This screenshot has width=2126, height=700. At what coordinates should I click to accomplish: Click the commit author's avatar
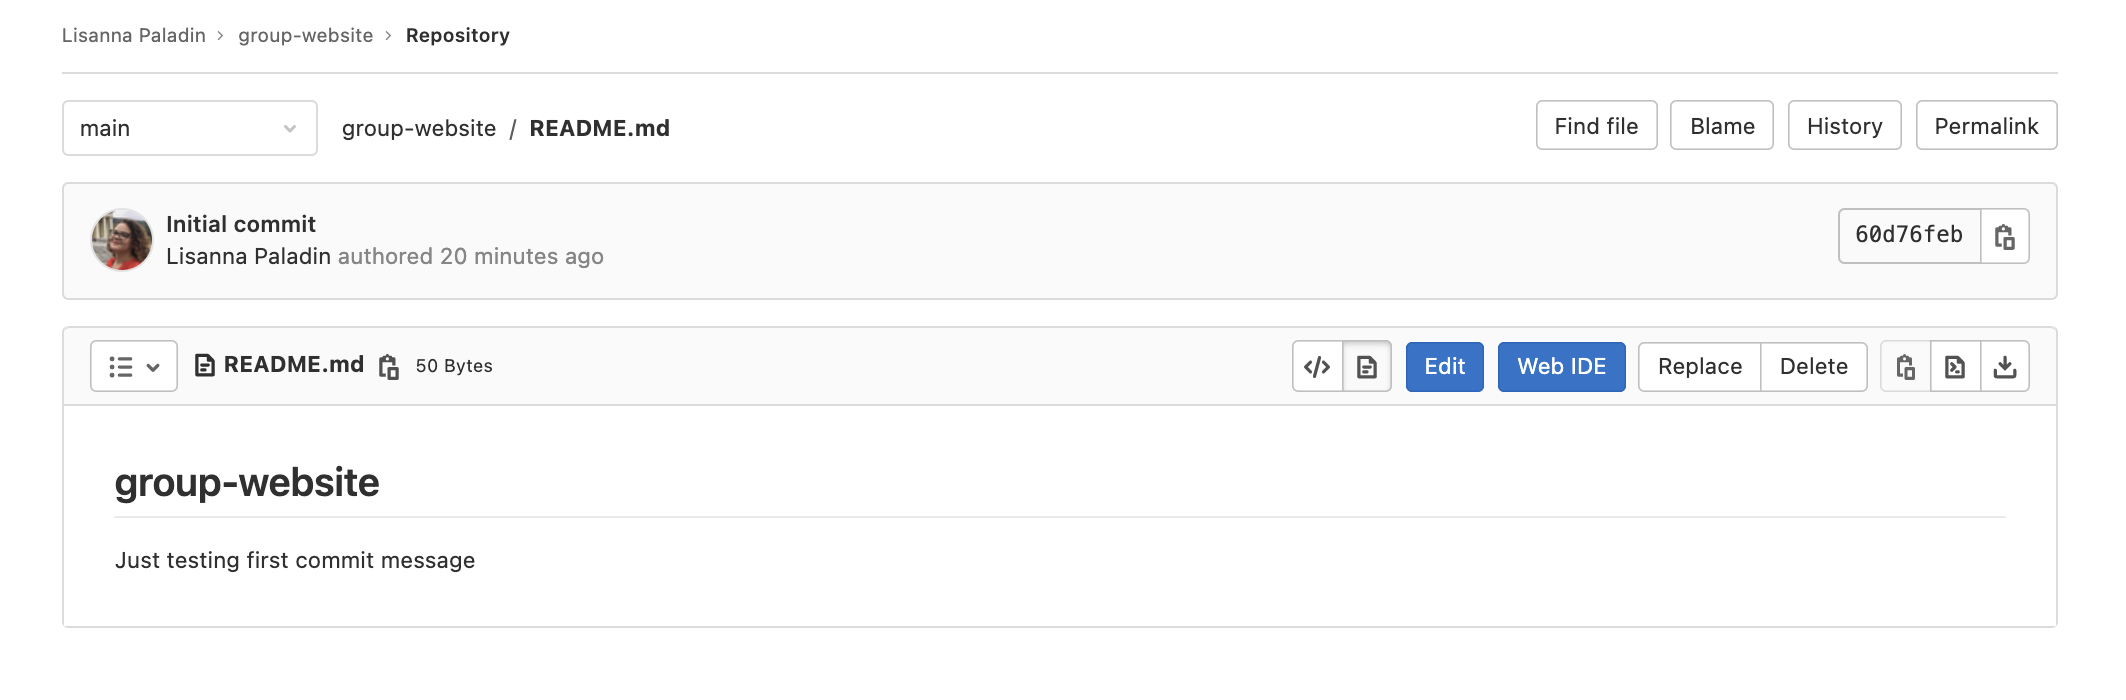pyautogui.click(x=120, y=240)
